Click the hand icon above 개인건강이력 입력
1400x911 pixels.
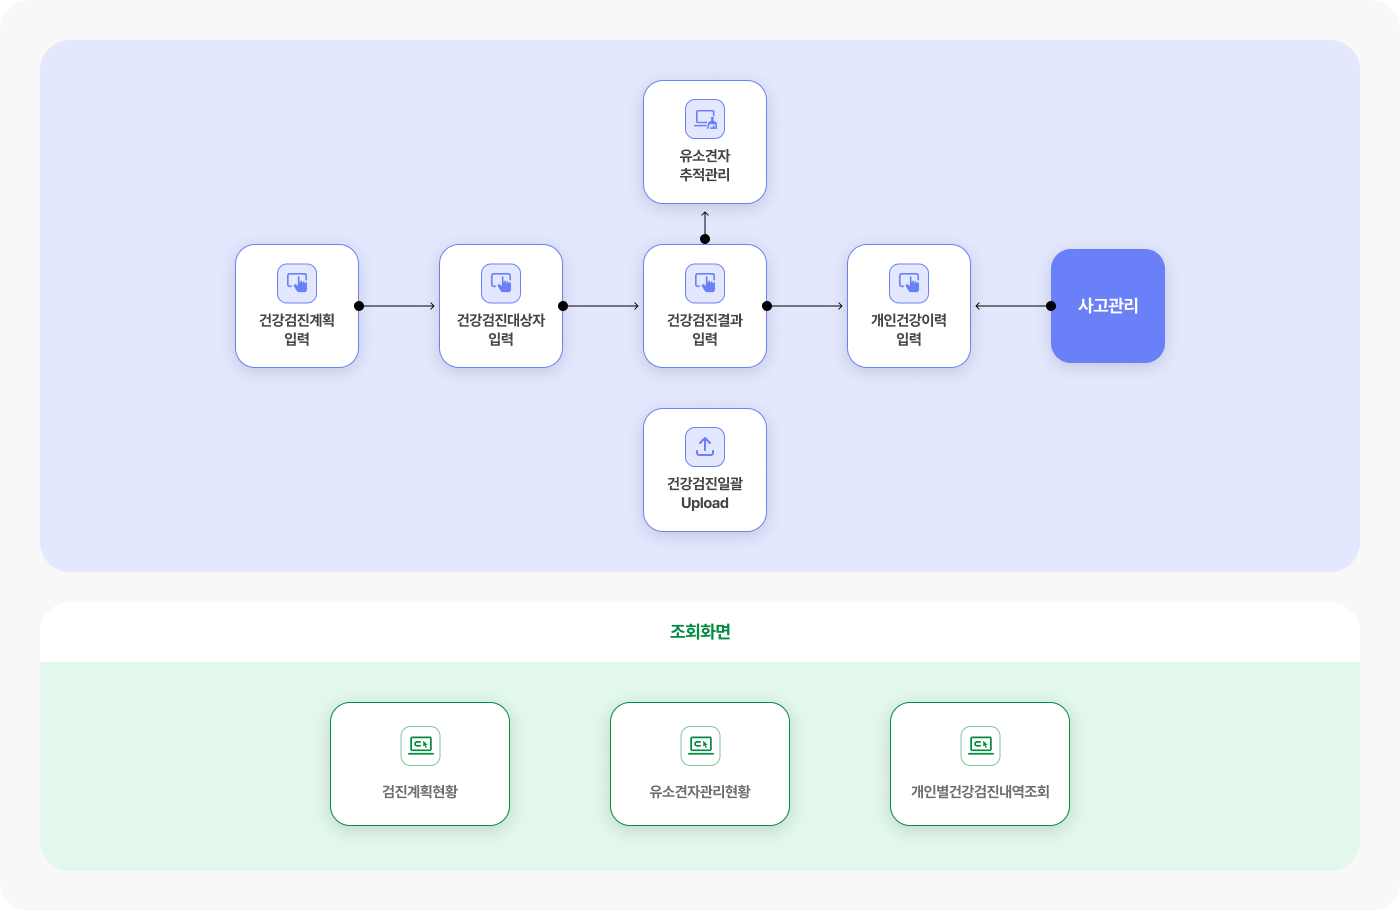point(909,283)
